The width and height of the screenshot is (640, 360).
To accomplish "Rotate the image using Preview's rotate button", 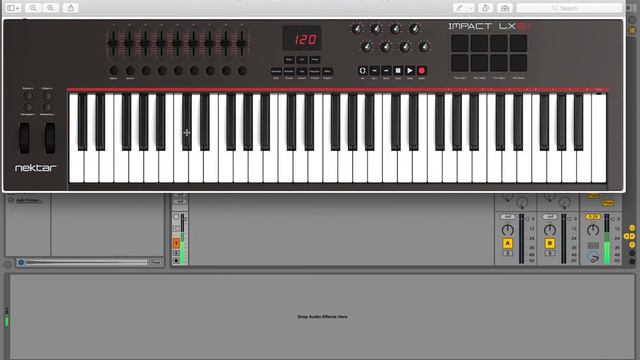I will [485, 8].
